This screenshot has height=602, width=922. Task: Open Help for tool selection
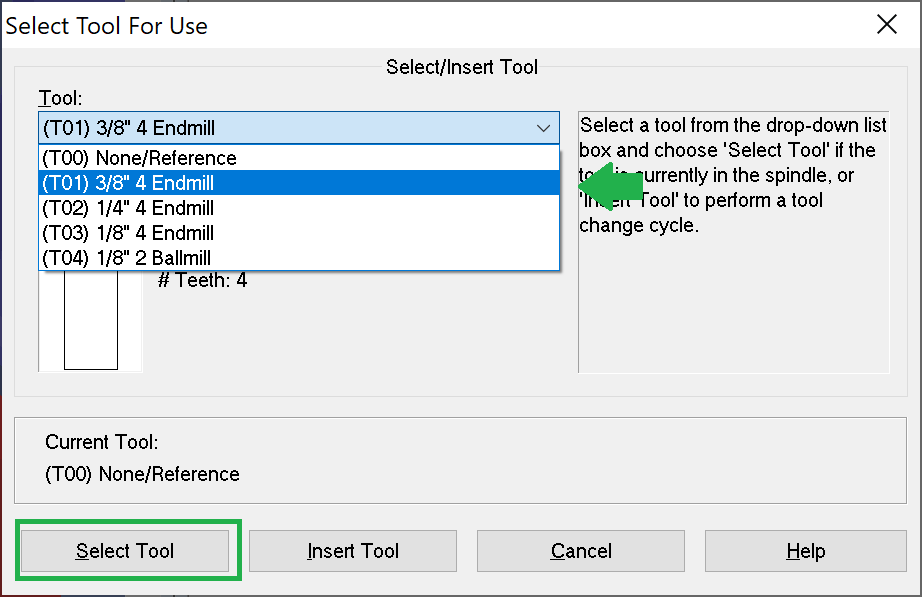[805, 551]
